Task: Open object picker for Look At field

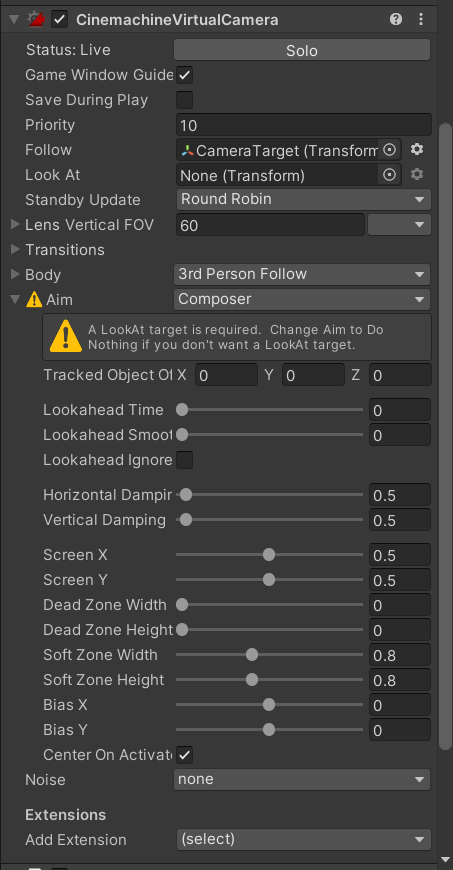Action: pos(390,175)
